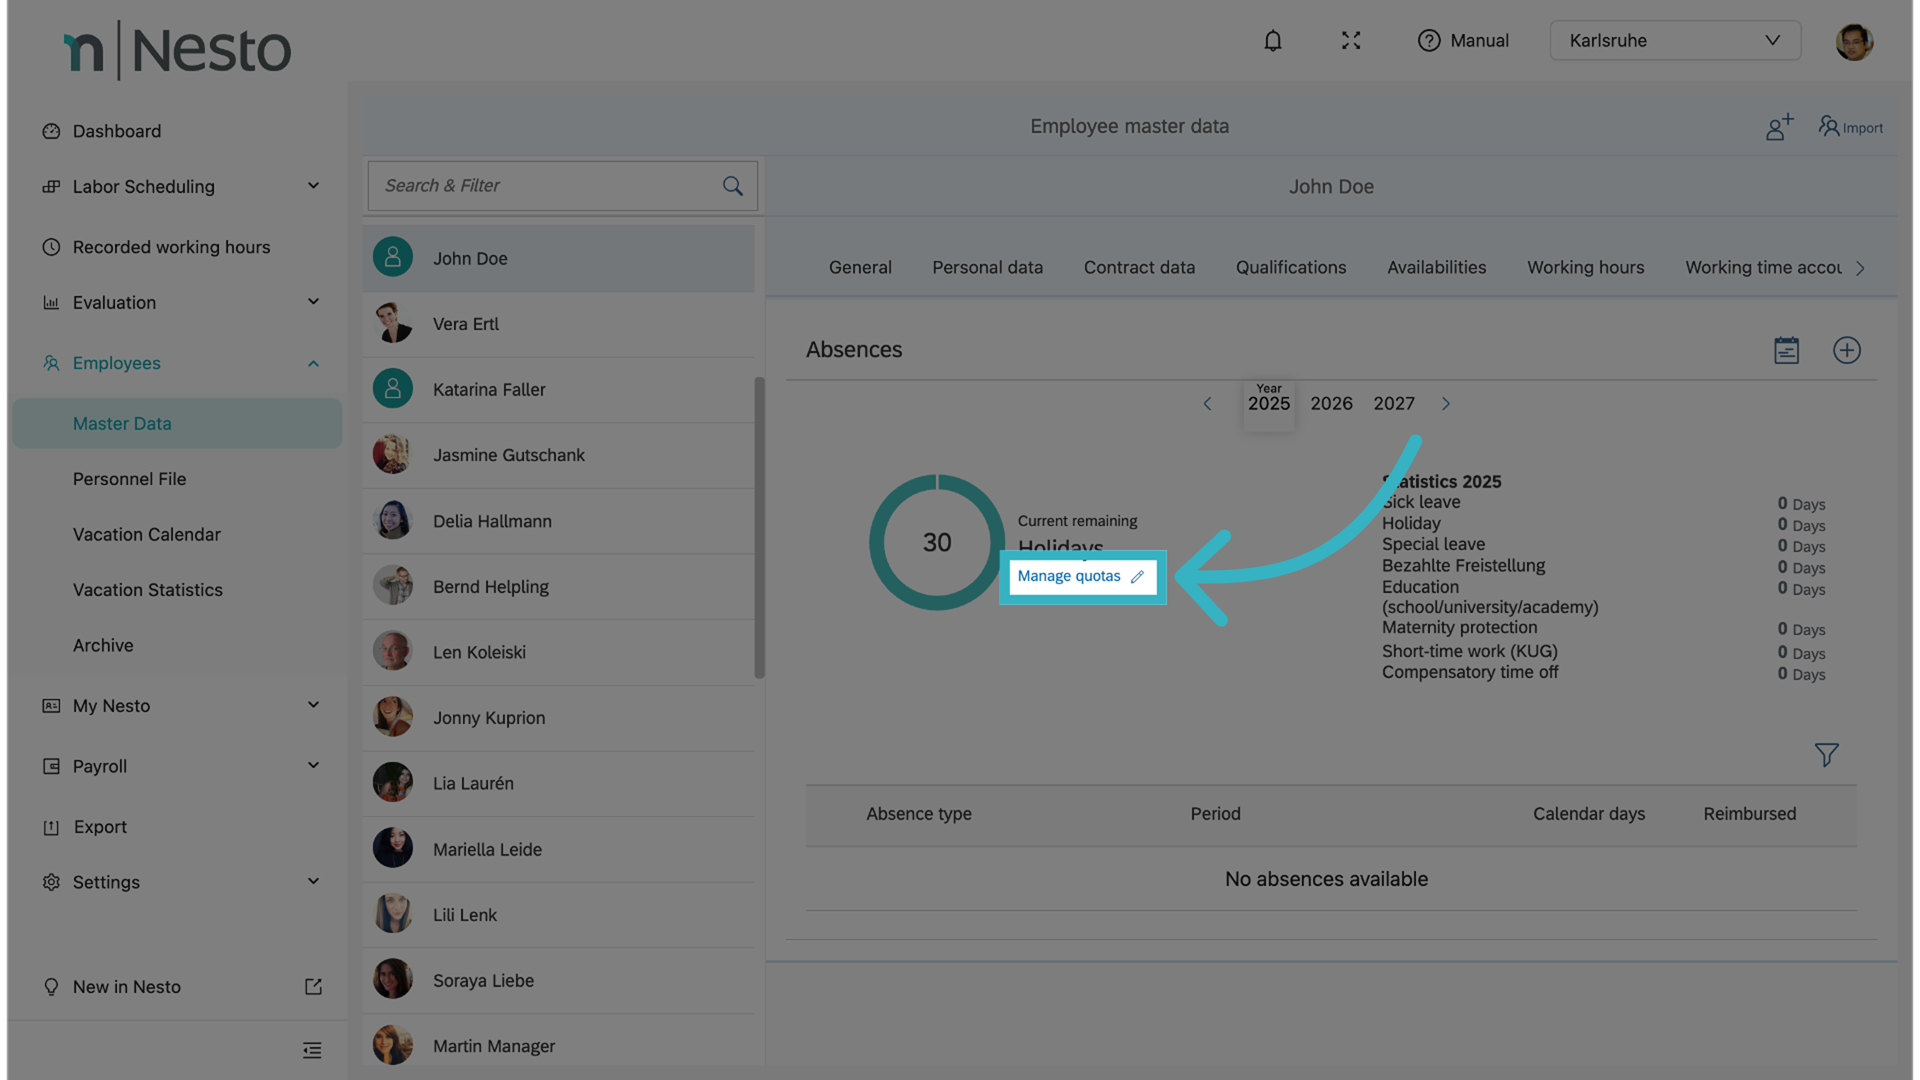Click the search magnifier icon
Viewport: 1920px width, 1080px height.
click(x=733, y=186)
